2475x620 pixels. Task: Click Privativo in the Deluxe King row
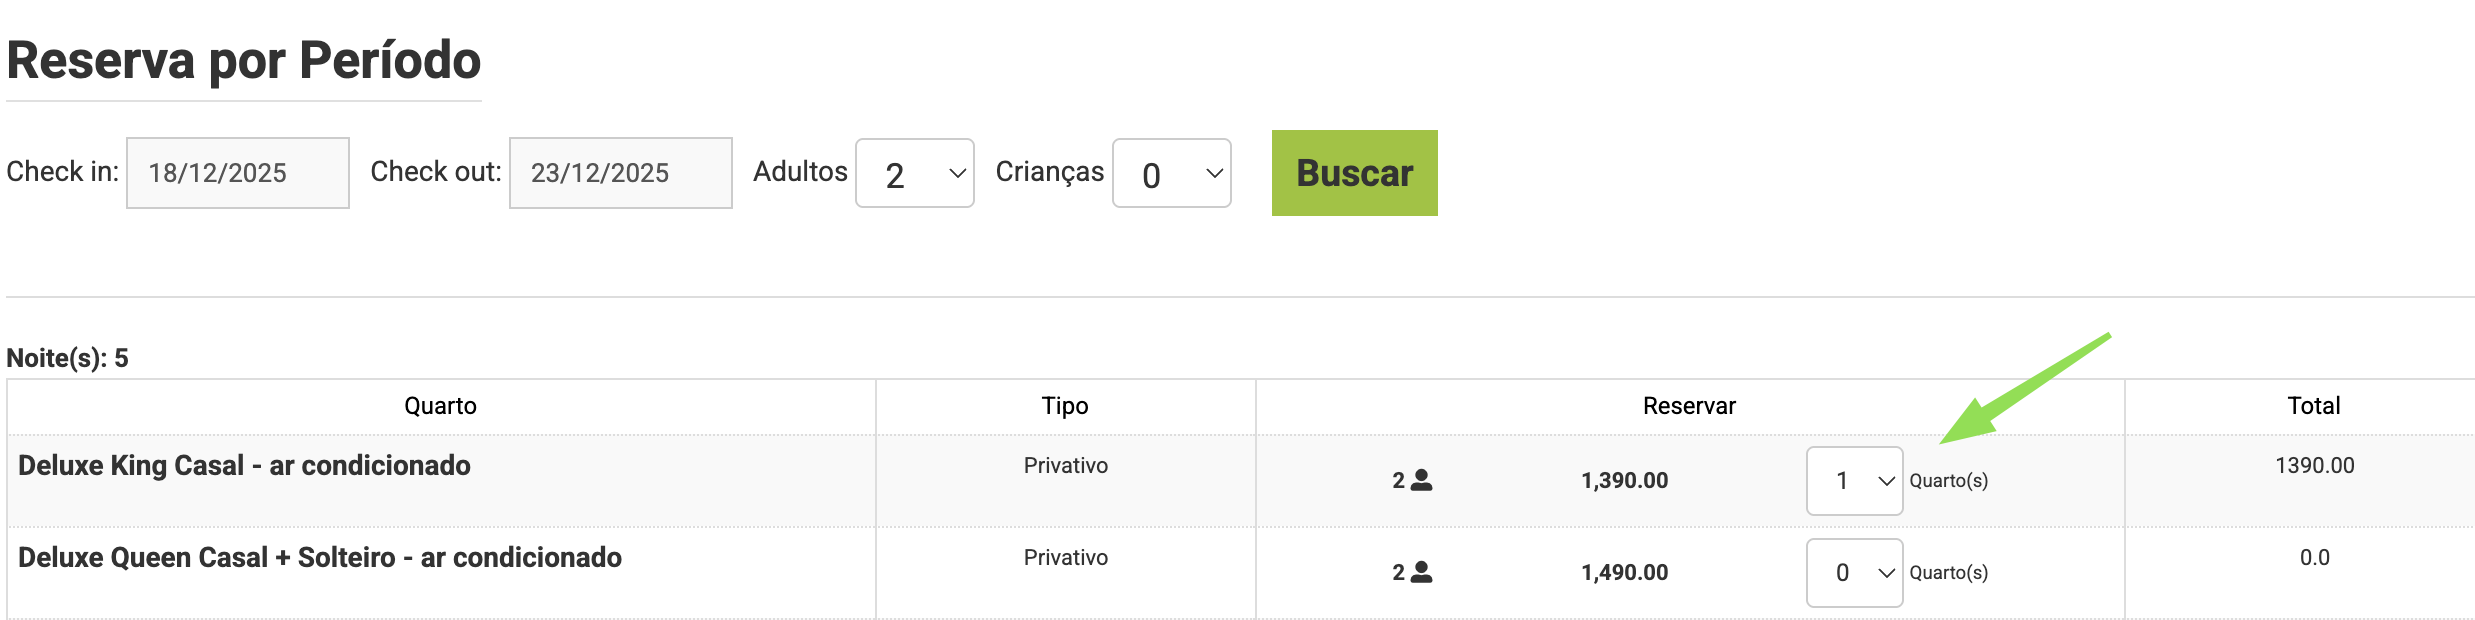1065,466
